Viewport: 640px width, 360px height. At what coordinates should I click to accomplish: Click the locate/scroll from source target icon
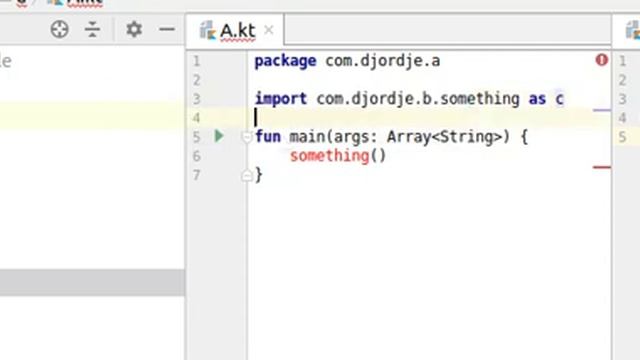click(x=60, y=29)
